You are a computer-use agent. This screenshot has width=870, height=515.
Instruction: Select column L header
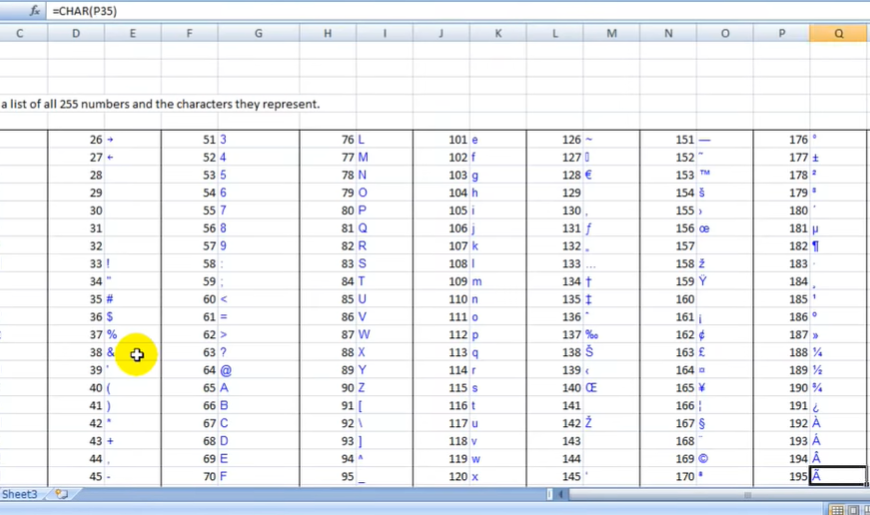pyautogui.click(x=555, y=33)
